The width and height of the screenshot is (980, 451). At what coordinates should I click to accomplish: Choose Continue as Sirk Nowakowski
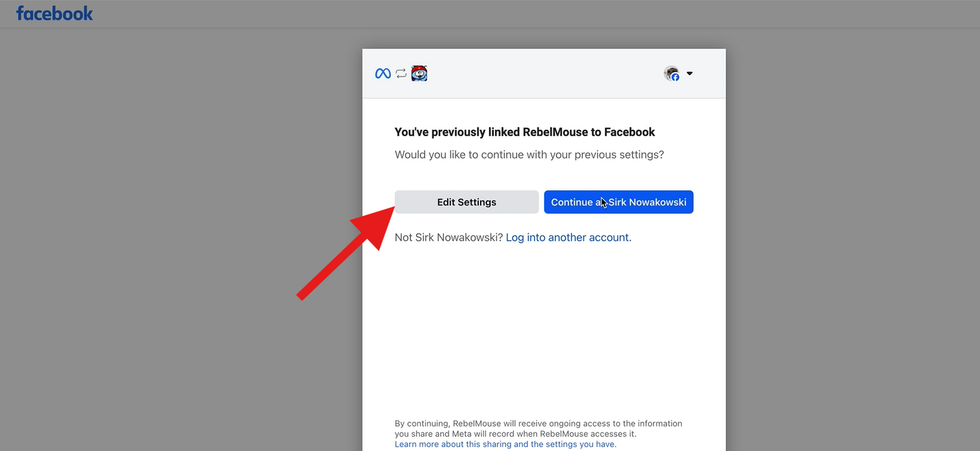tap(618, 202)
